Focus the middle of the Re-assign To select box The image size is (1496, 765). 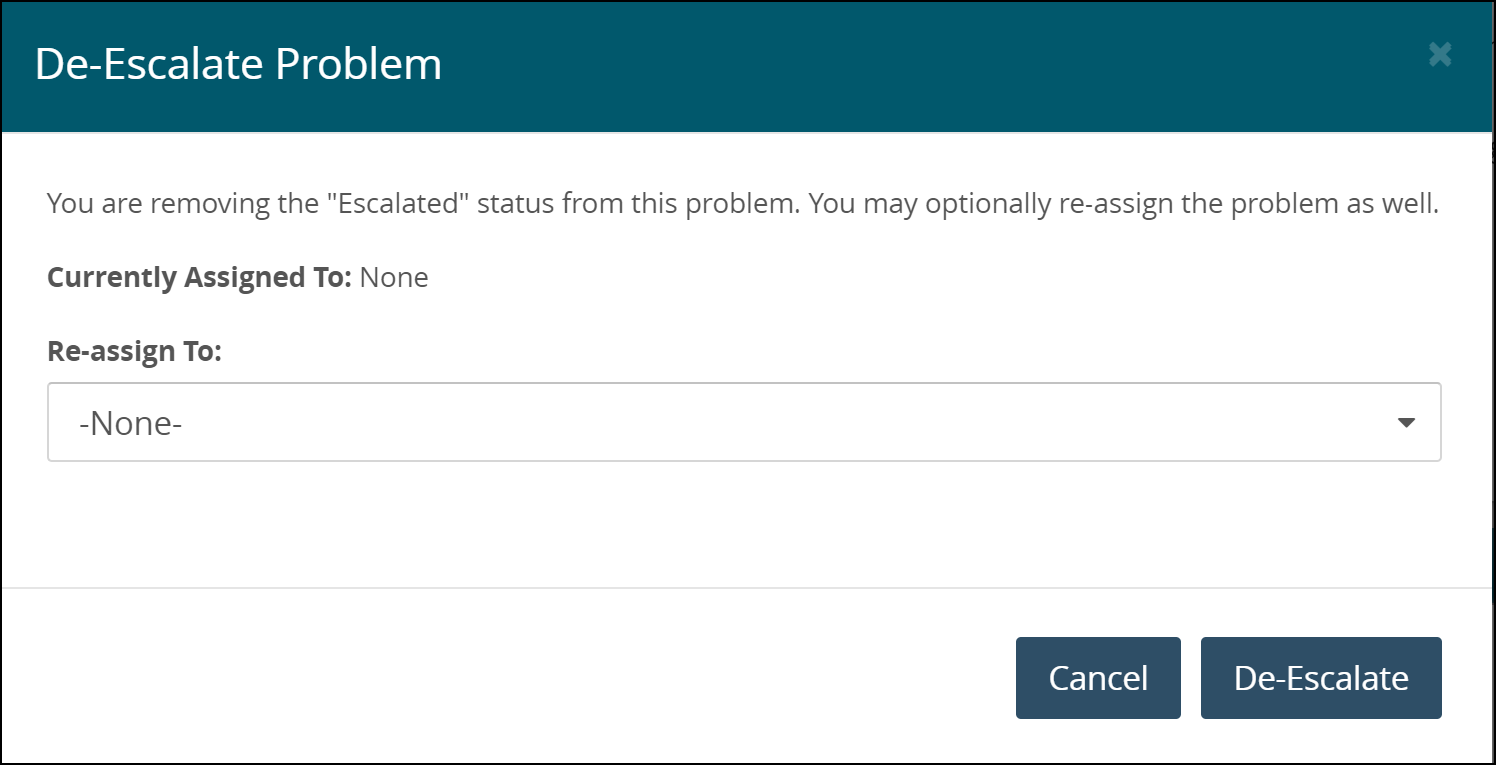pos(744,422)
